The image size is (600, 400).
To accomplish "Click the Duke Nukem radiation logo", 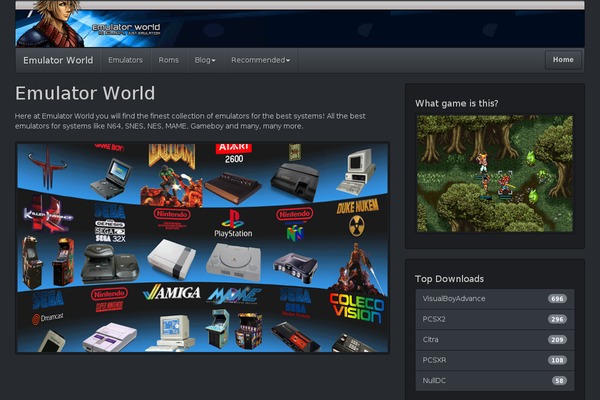I will [x=357, y=217].
